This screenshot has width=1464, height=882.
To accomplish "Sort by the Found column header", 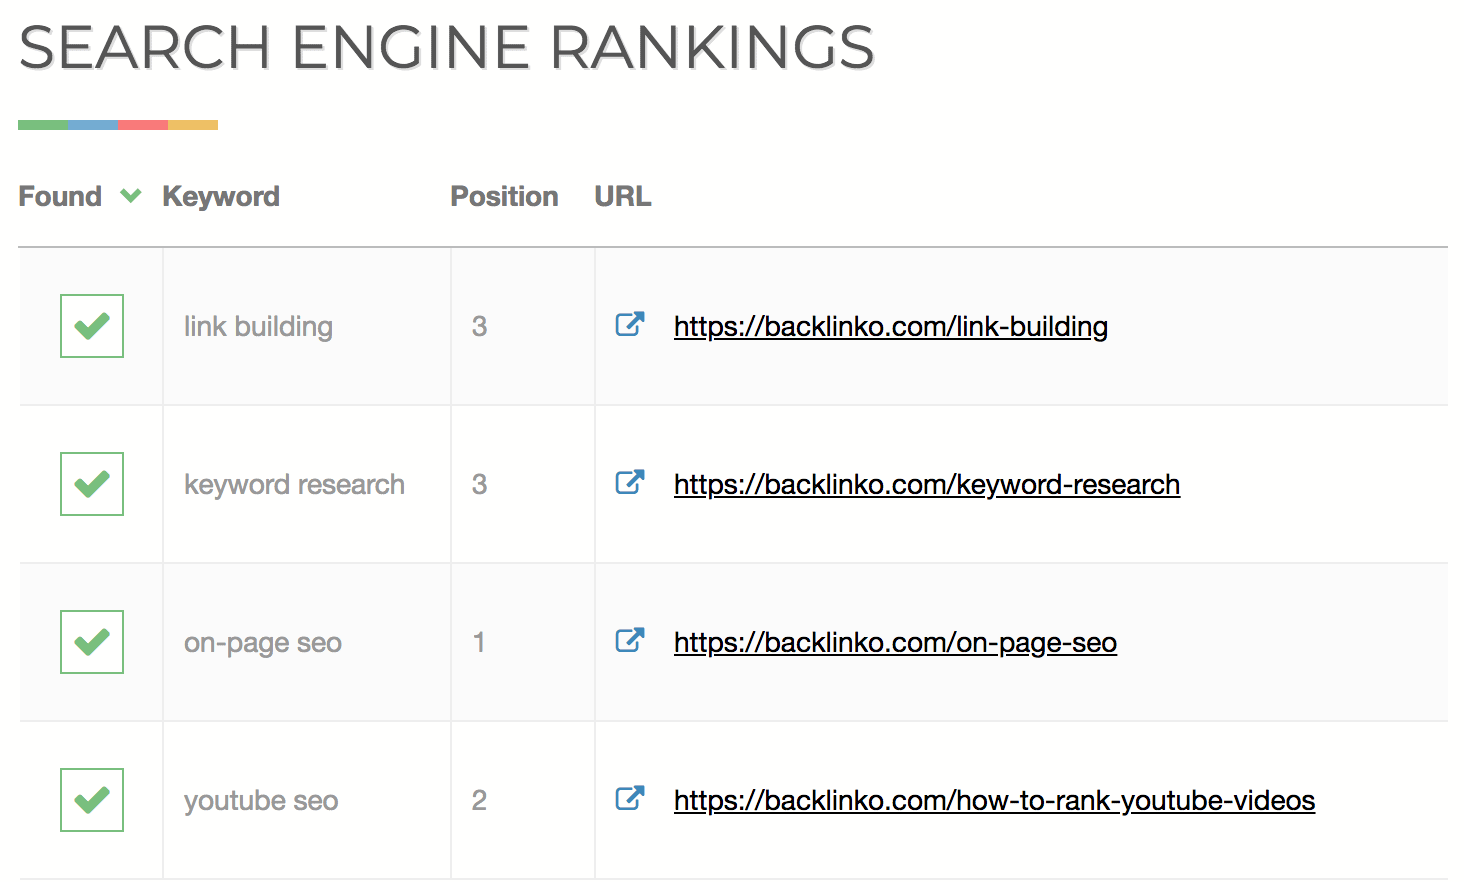I will [60, 196].
